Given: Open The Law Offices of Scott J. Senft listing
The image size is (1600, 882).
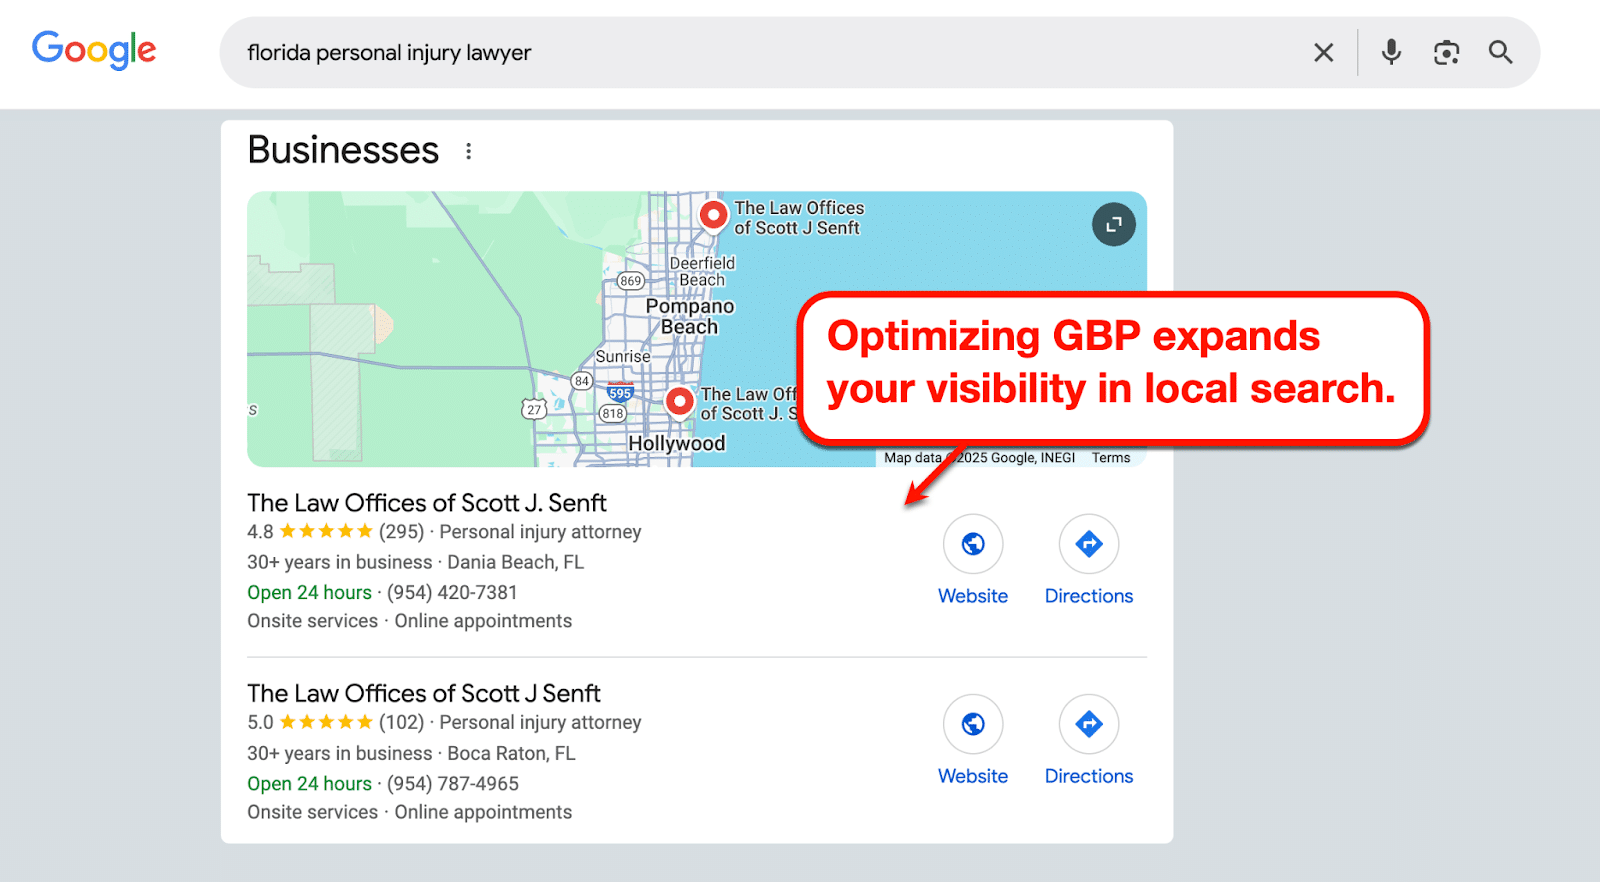Looking at the screenshot, I should [427, 503].
